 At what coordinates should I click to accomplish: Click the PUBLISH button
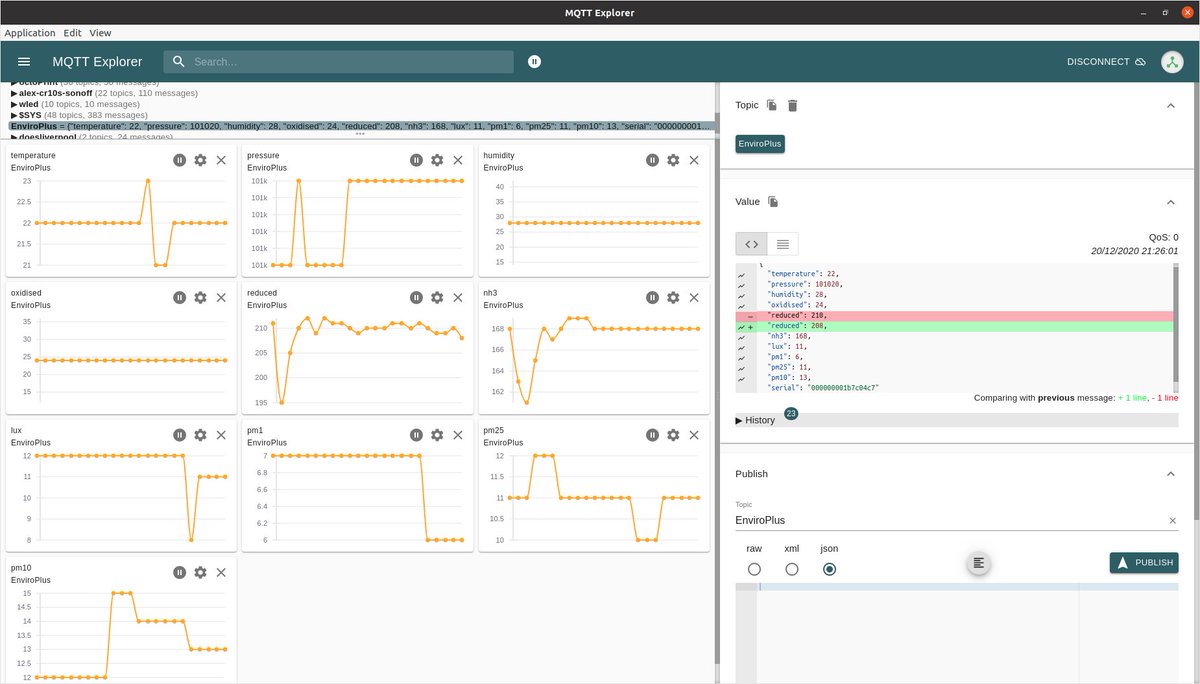coord(1144,563)
